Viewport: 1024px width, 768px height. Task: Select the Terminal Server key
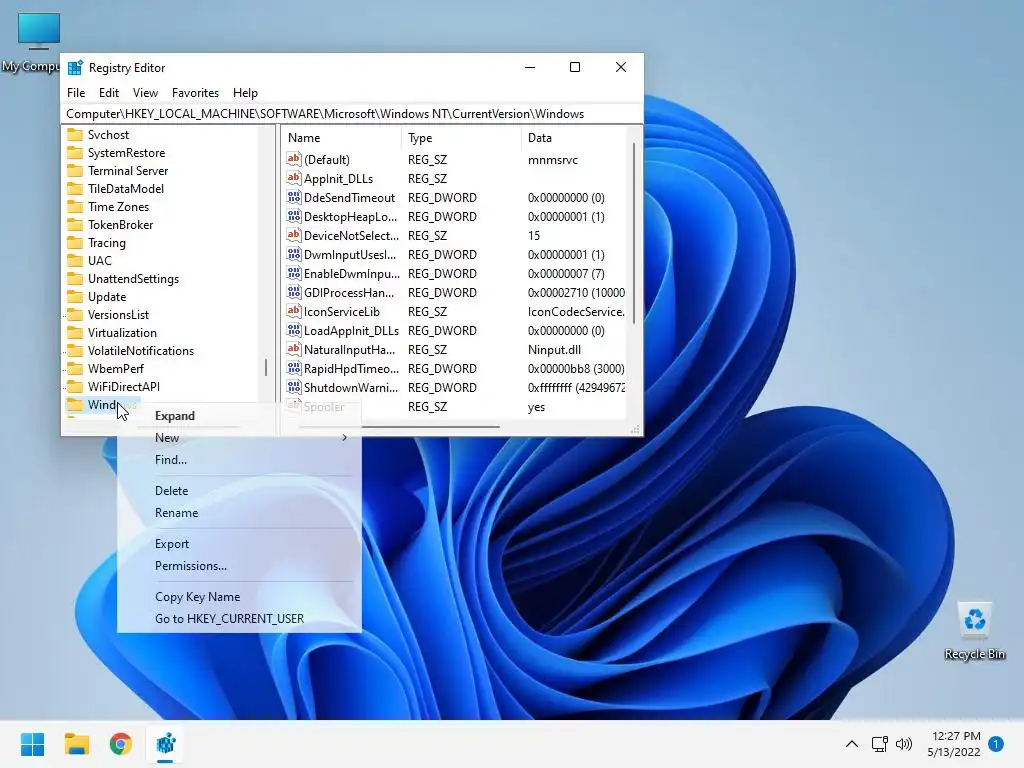tap(128, 170)
